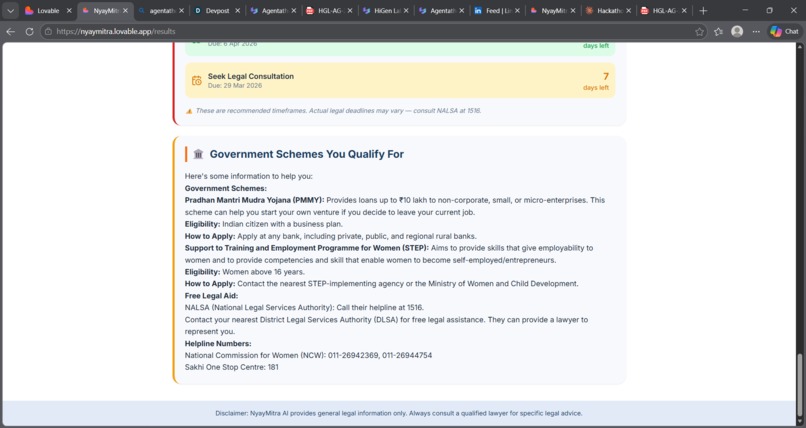Go back to the previous page
The height and width of the screenshot is (428, 806).
(x=11, y=32)
